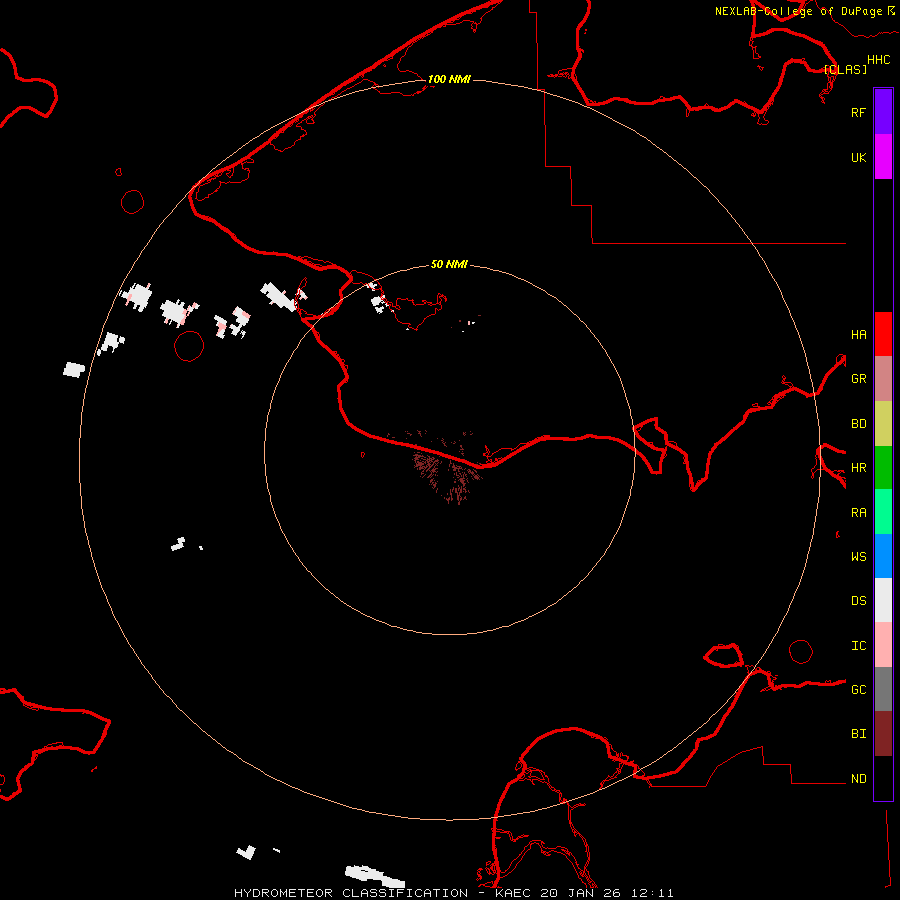Click the 100 NMI range ring label
Viewport: 900px width, 900px height.
[449, 79]
